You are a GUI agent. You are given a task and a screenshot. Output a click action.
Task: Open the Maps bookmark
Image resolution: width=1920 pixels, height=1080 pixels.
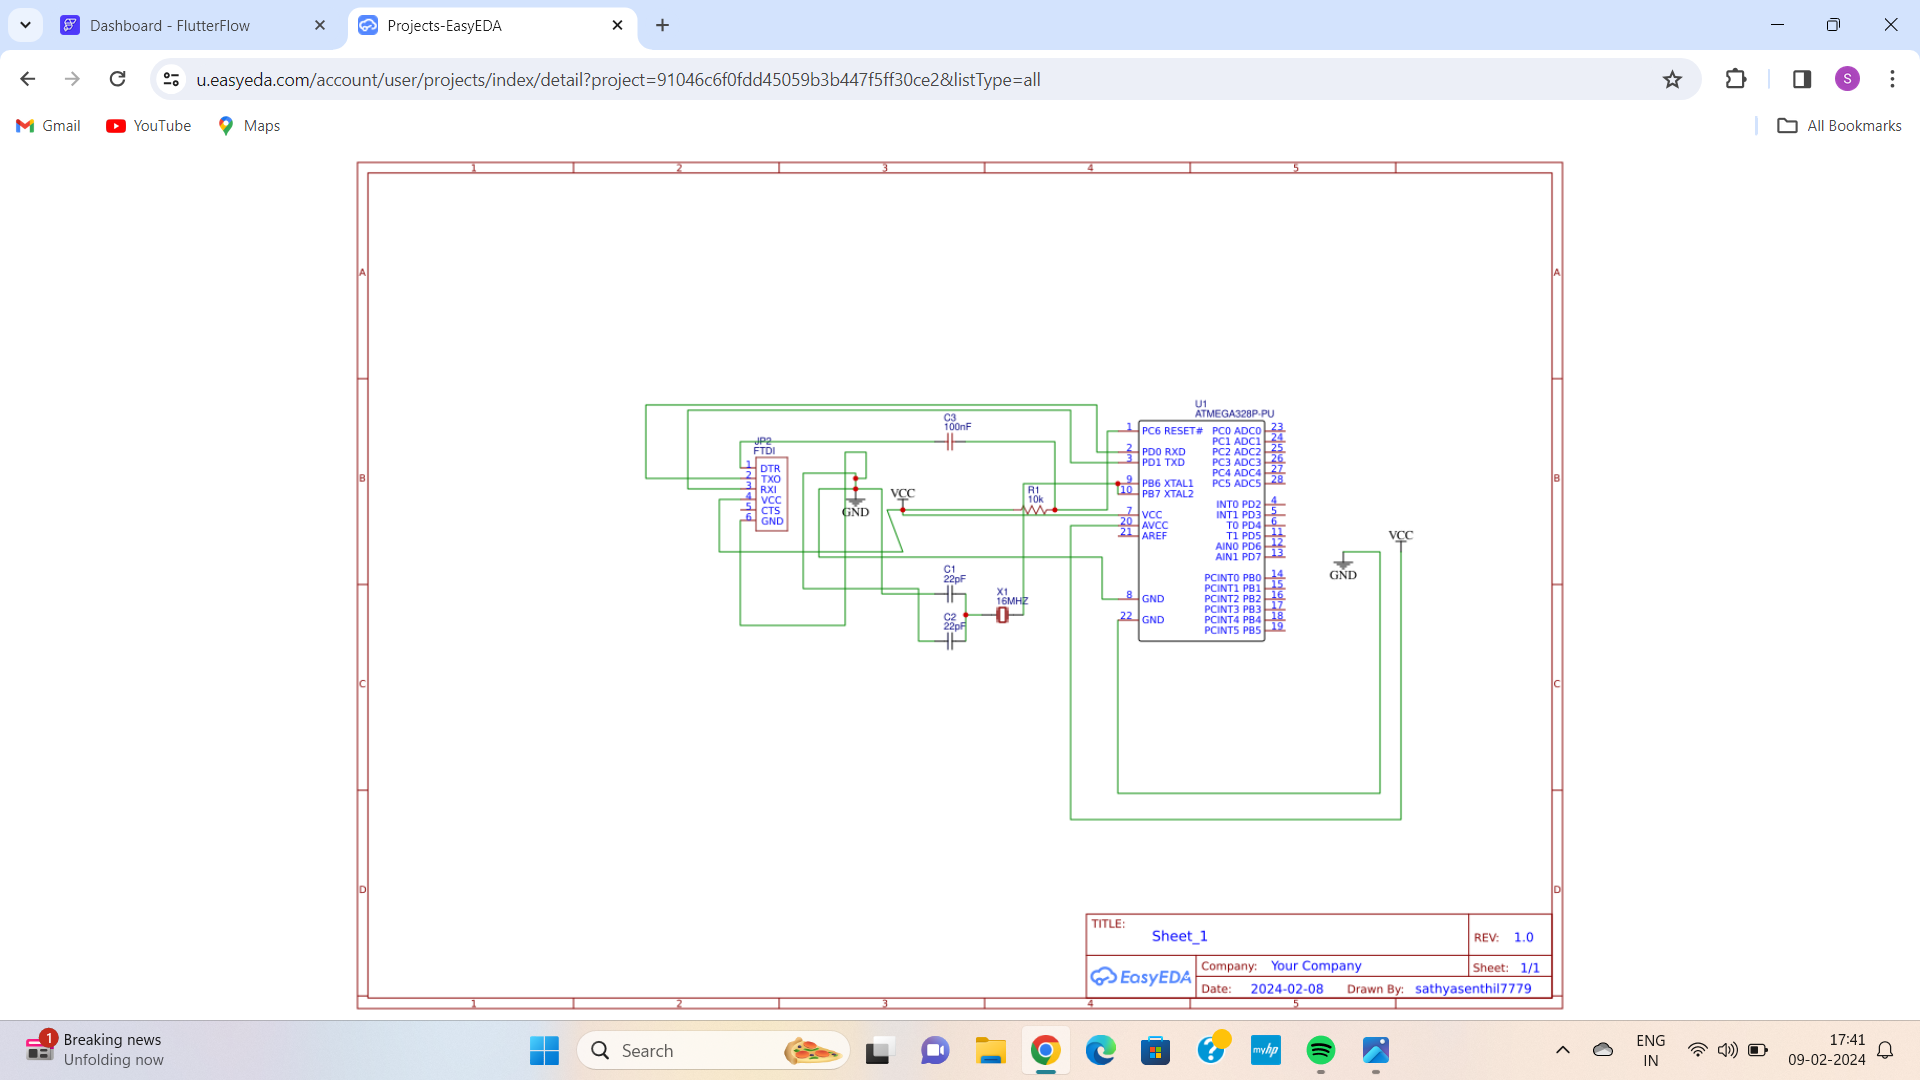249,126
